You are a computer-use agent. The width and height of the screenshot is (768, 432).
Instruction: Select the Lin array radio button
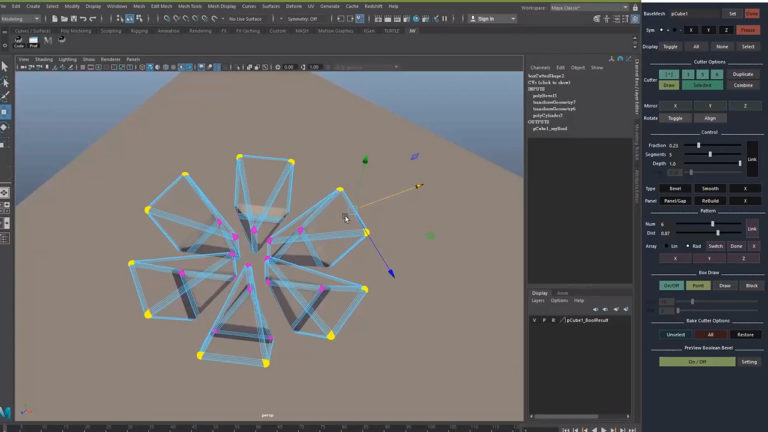[666, 246]
